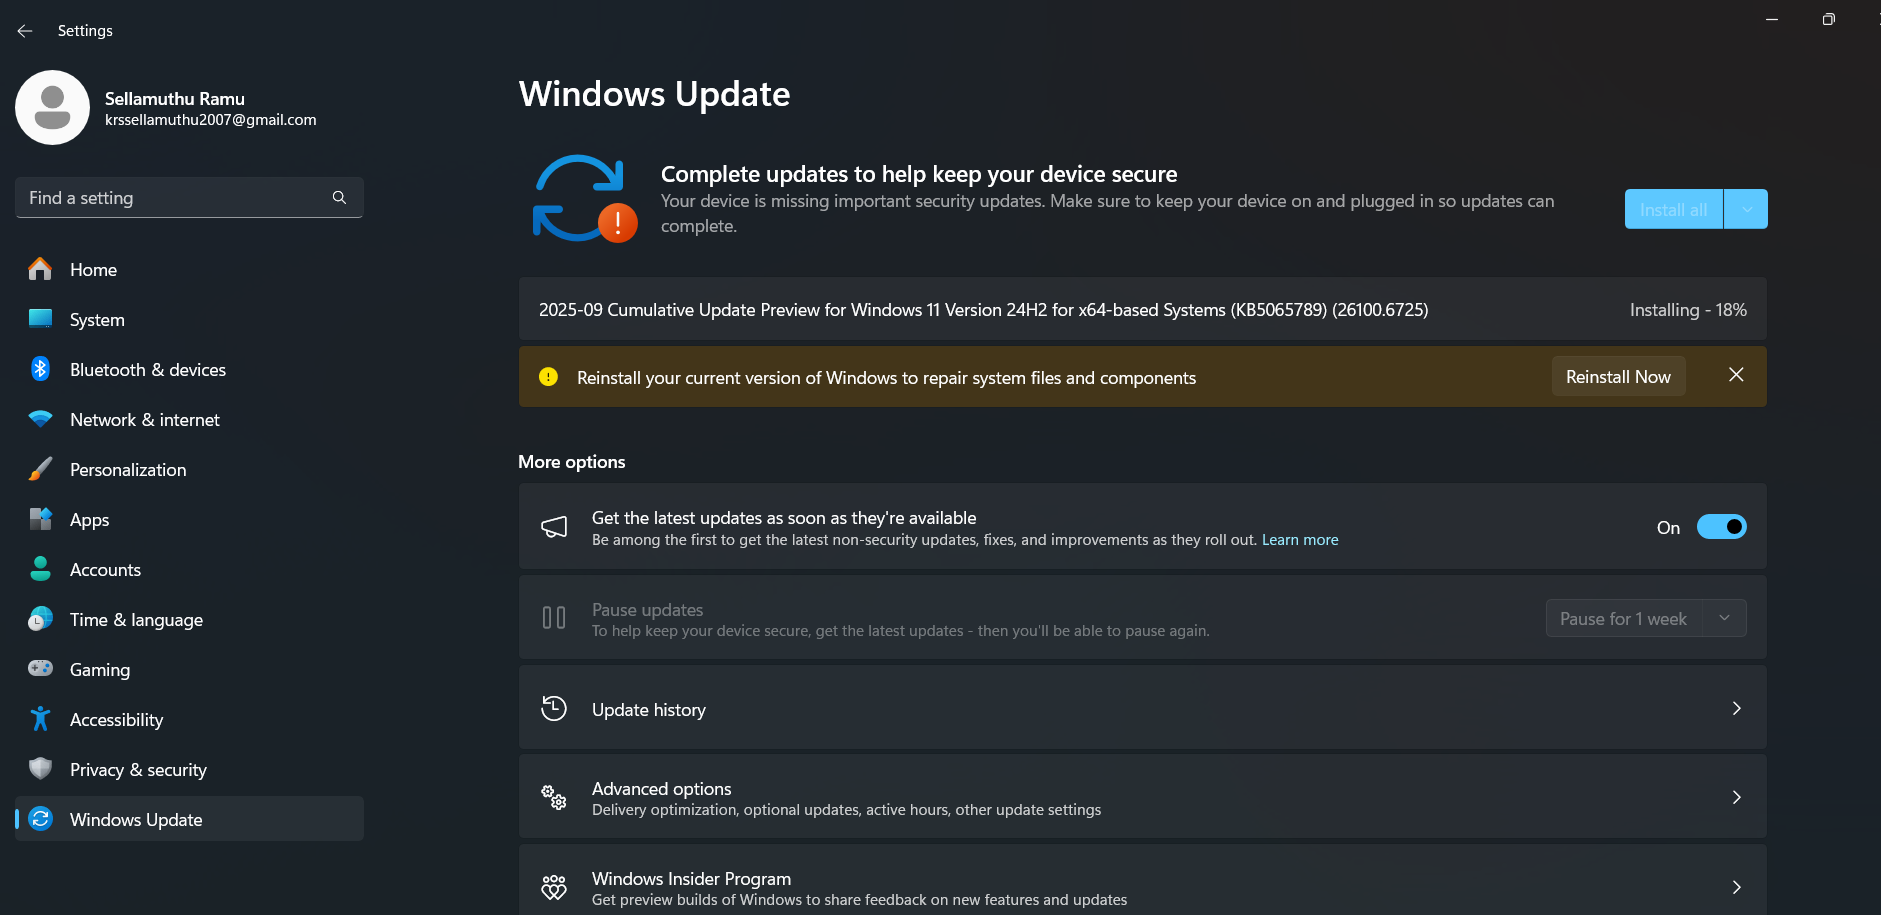Image resolution: width=1881 pixels, height=915 pixels.
Task: Open the Bluetooth & devices icon
Action: pyautogui.click(x=40, y=369)
